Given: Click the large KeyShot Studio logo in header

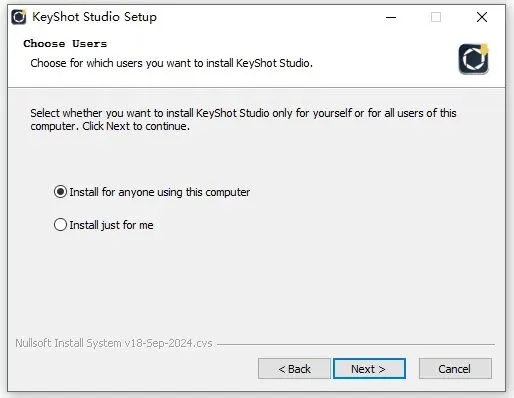Looking at the screenshot, I should (474, 59).
